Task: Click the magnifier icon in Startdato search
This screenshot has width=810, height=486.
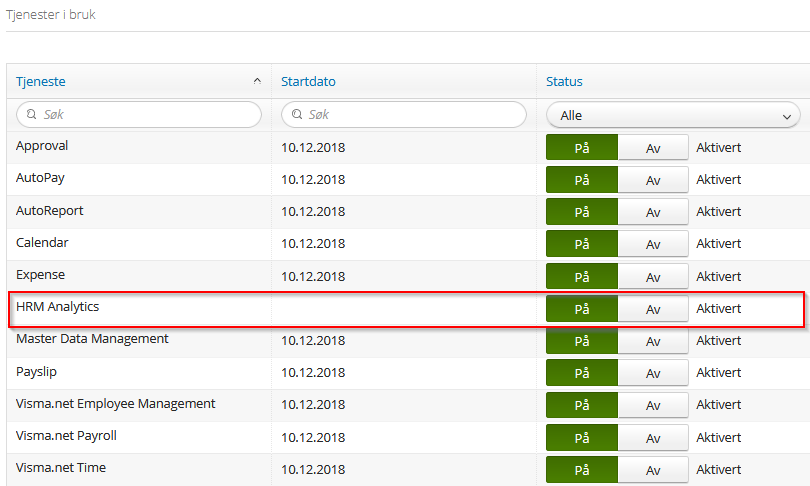Action: tap(297, 114)
